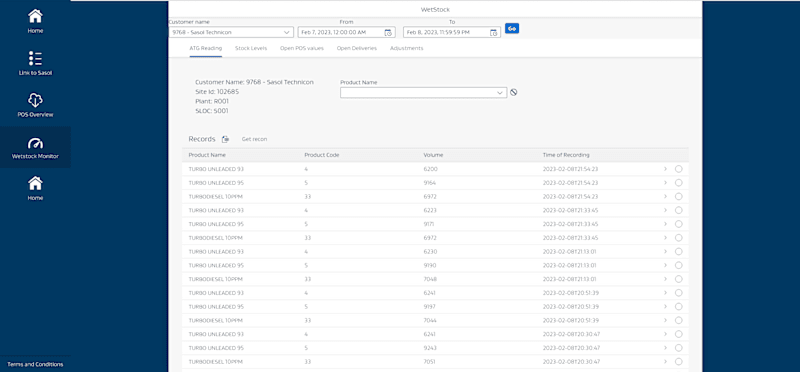Switch to the Adjustments tab
Screen dimensions: 800x372
point(407,48)
